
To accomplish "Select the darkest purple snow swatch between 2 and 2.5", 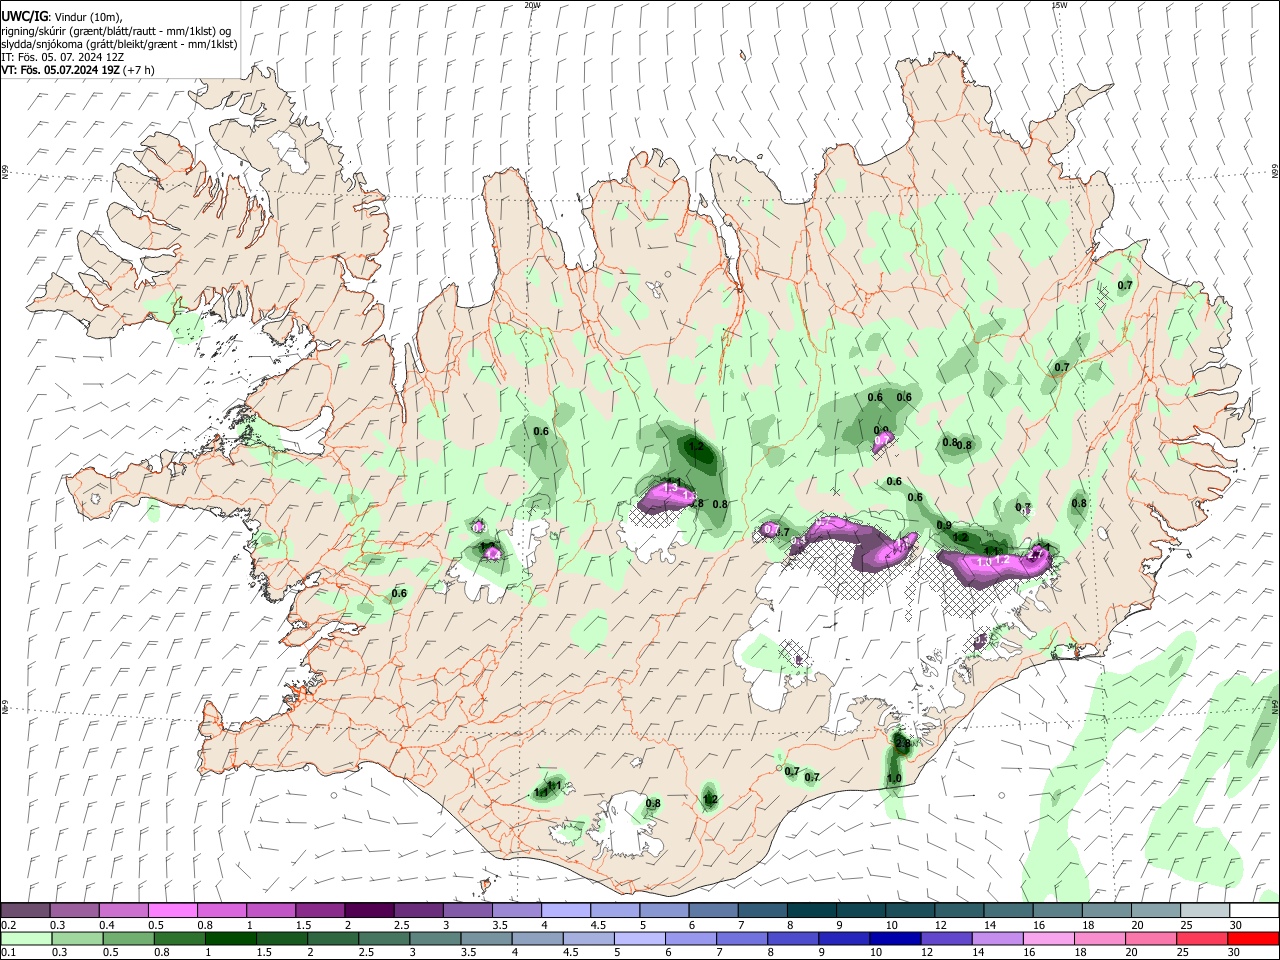I will click(x=369, y=910).
